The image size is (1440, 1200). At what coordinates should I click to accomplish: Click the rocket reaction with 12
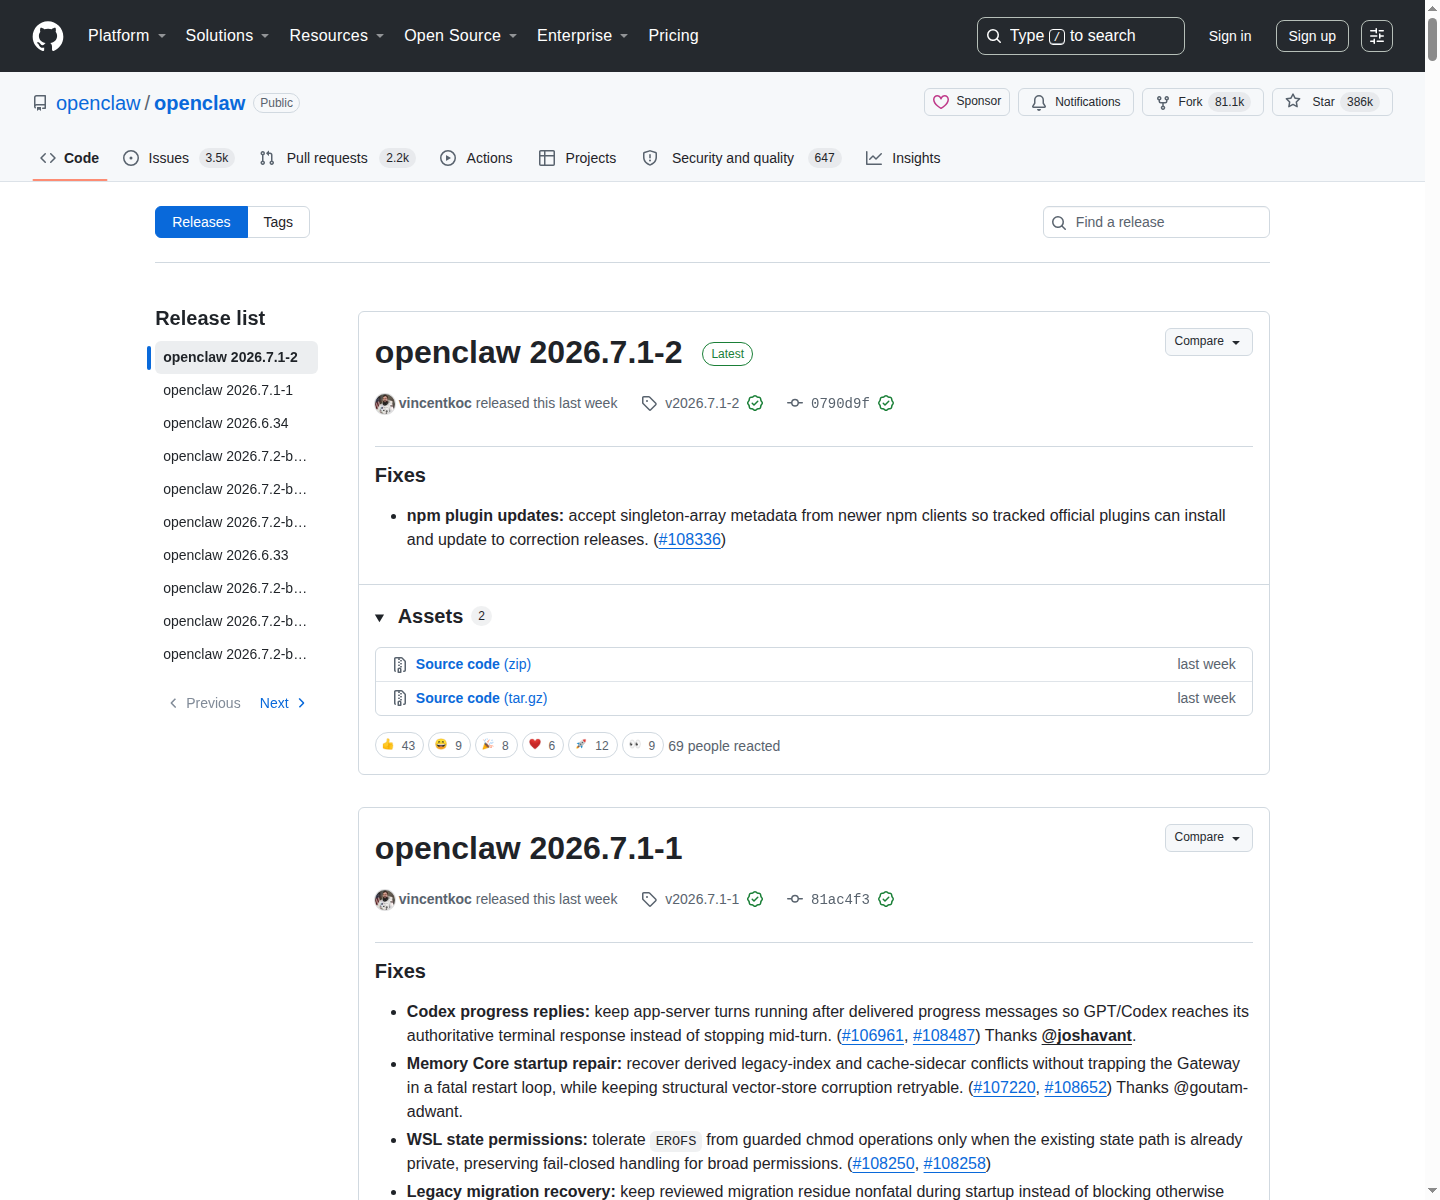(x=593, y=745)
